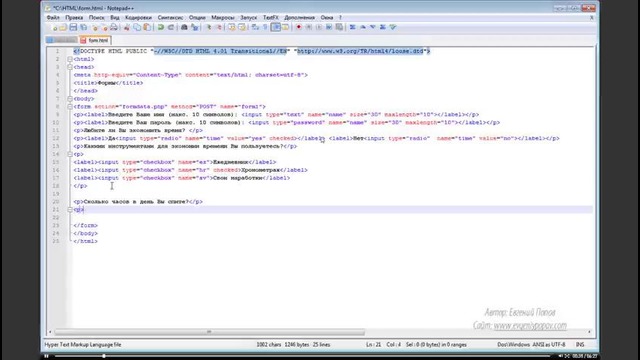640x360 pixels.
Task: Click the green checkmark toolbar icon
Action: (393, 27)
